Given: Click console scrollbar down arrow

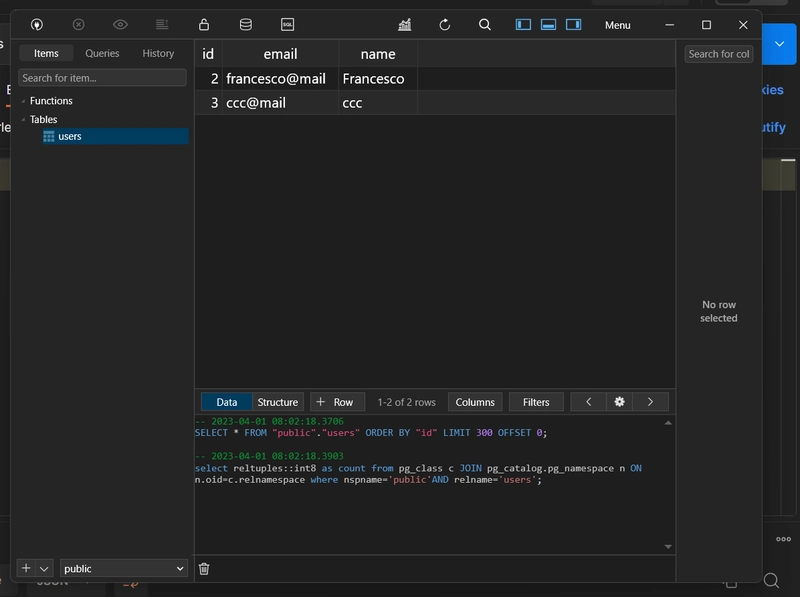Looking at the screenshot, I should 668,546.
